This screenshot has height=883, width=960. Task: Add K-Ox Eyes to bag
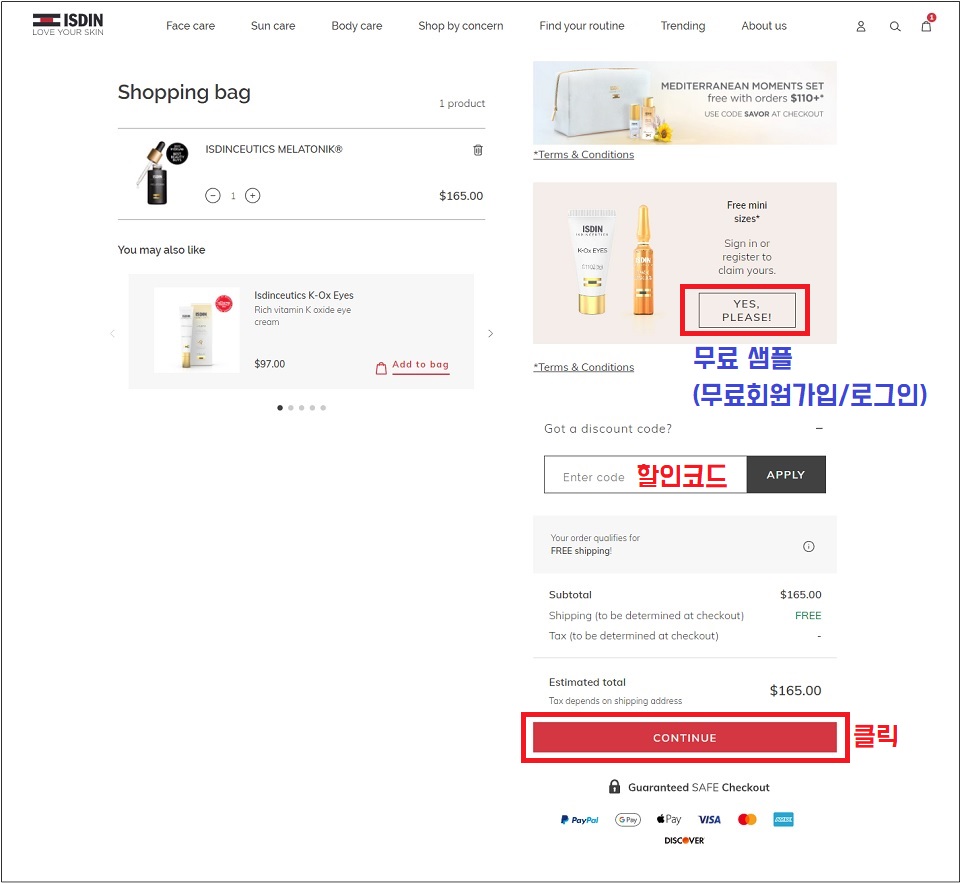coord(421,365)
